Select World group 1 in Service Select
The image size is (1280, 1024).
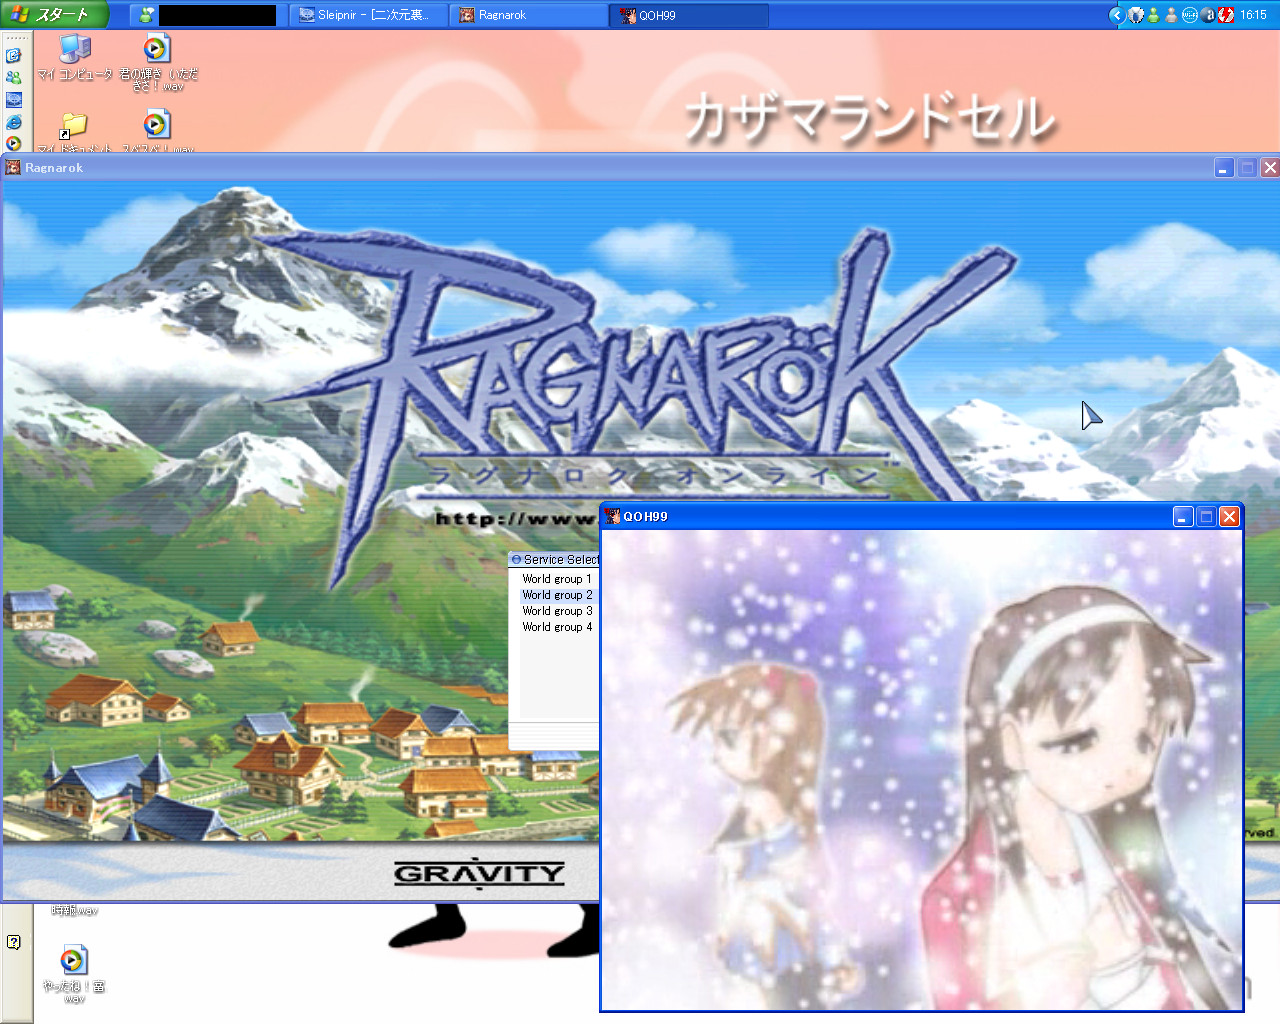click(x=557, y=579)
